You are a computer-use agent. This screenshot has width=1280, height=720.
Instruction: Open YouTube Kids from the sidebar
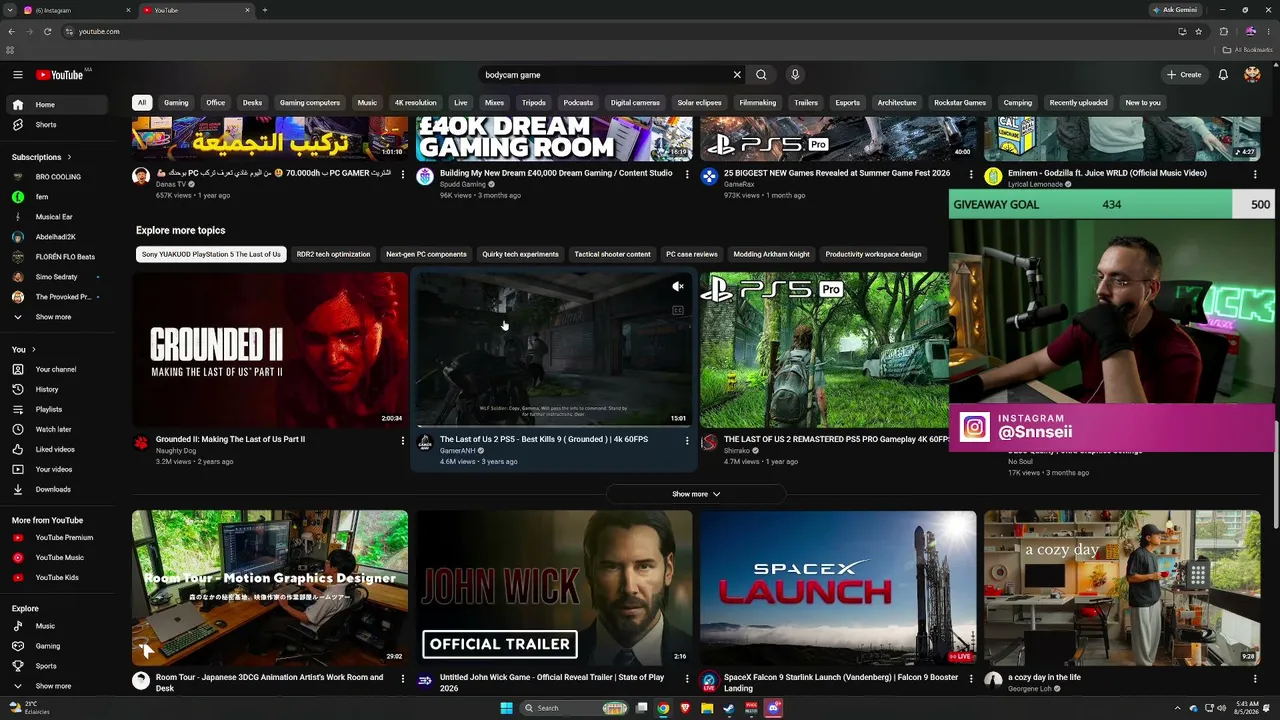[x=58, y=577]
